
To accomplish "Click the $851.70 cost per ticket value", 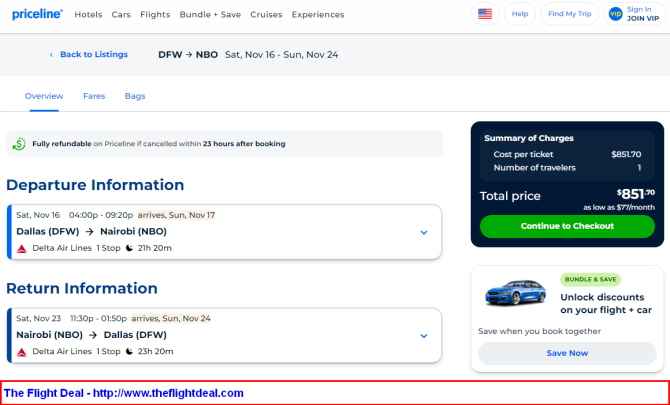I will tap(626, 155).
